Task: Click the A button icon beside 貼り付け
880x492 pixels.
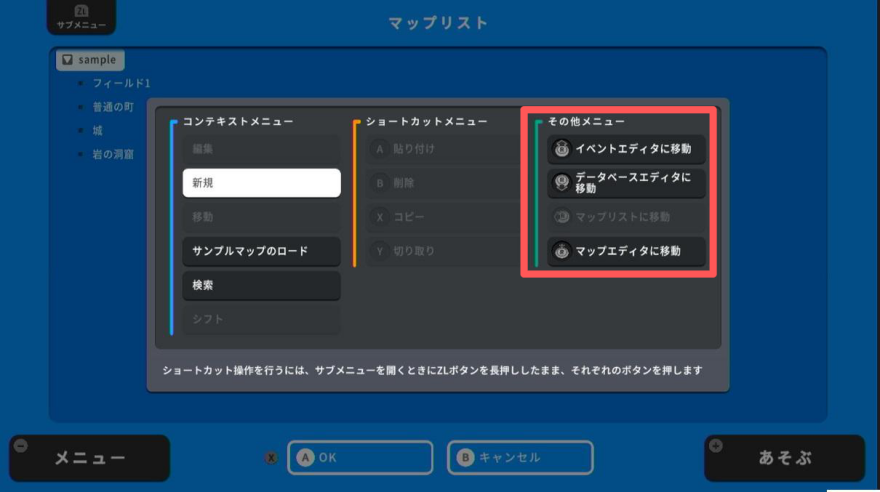Action: pyautogui.click(x=380, y=149)
